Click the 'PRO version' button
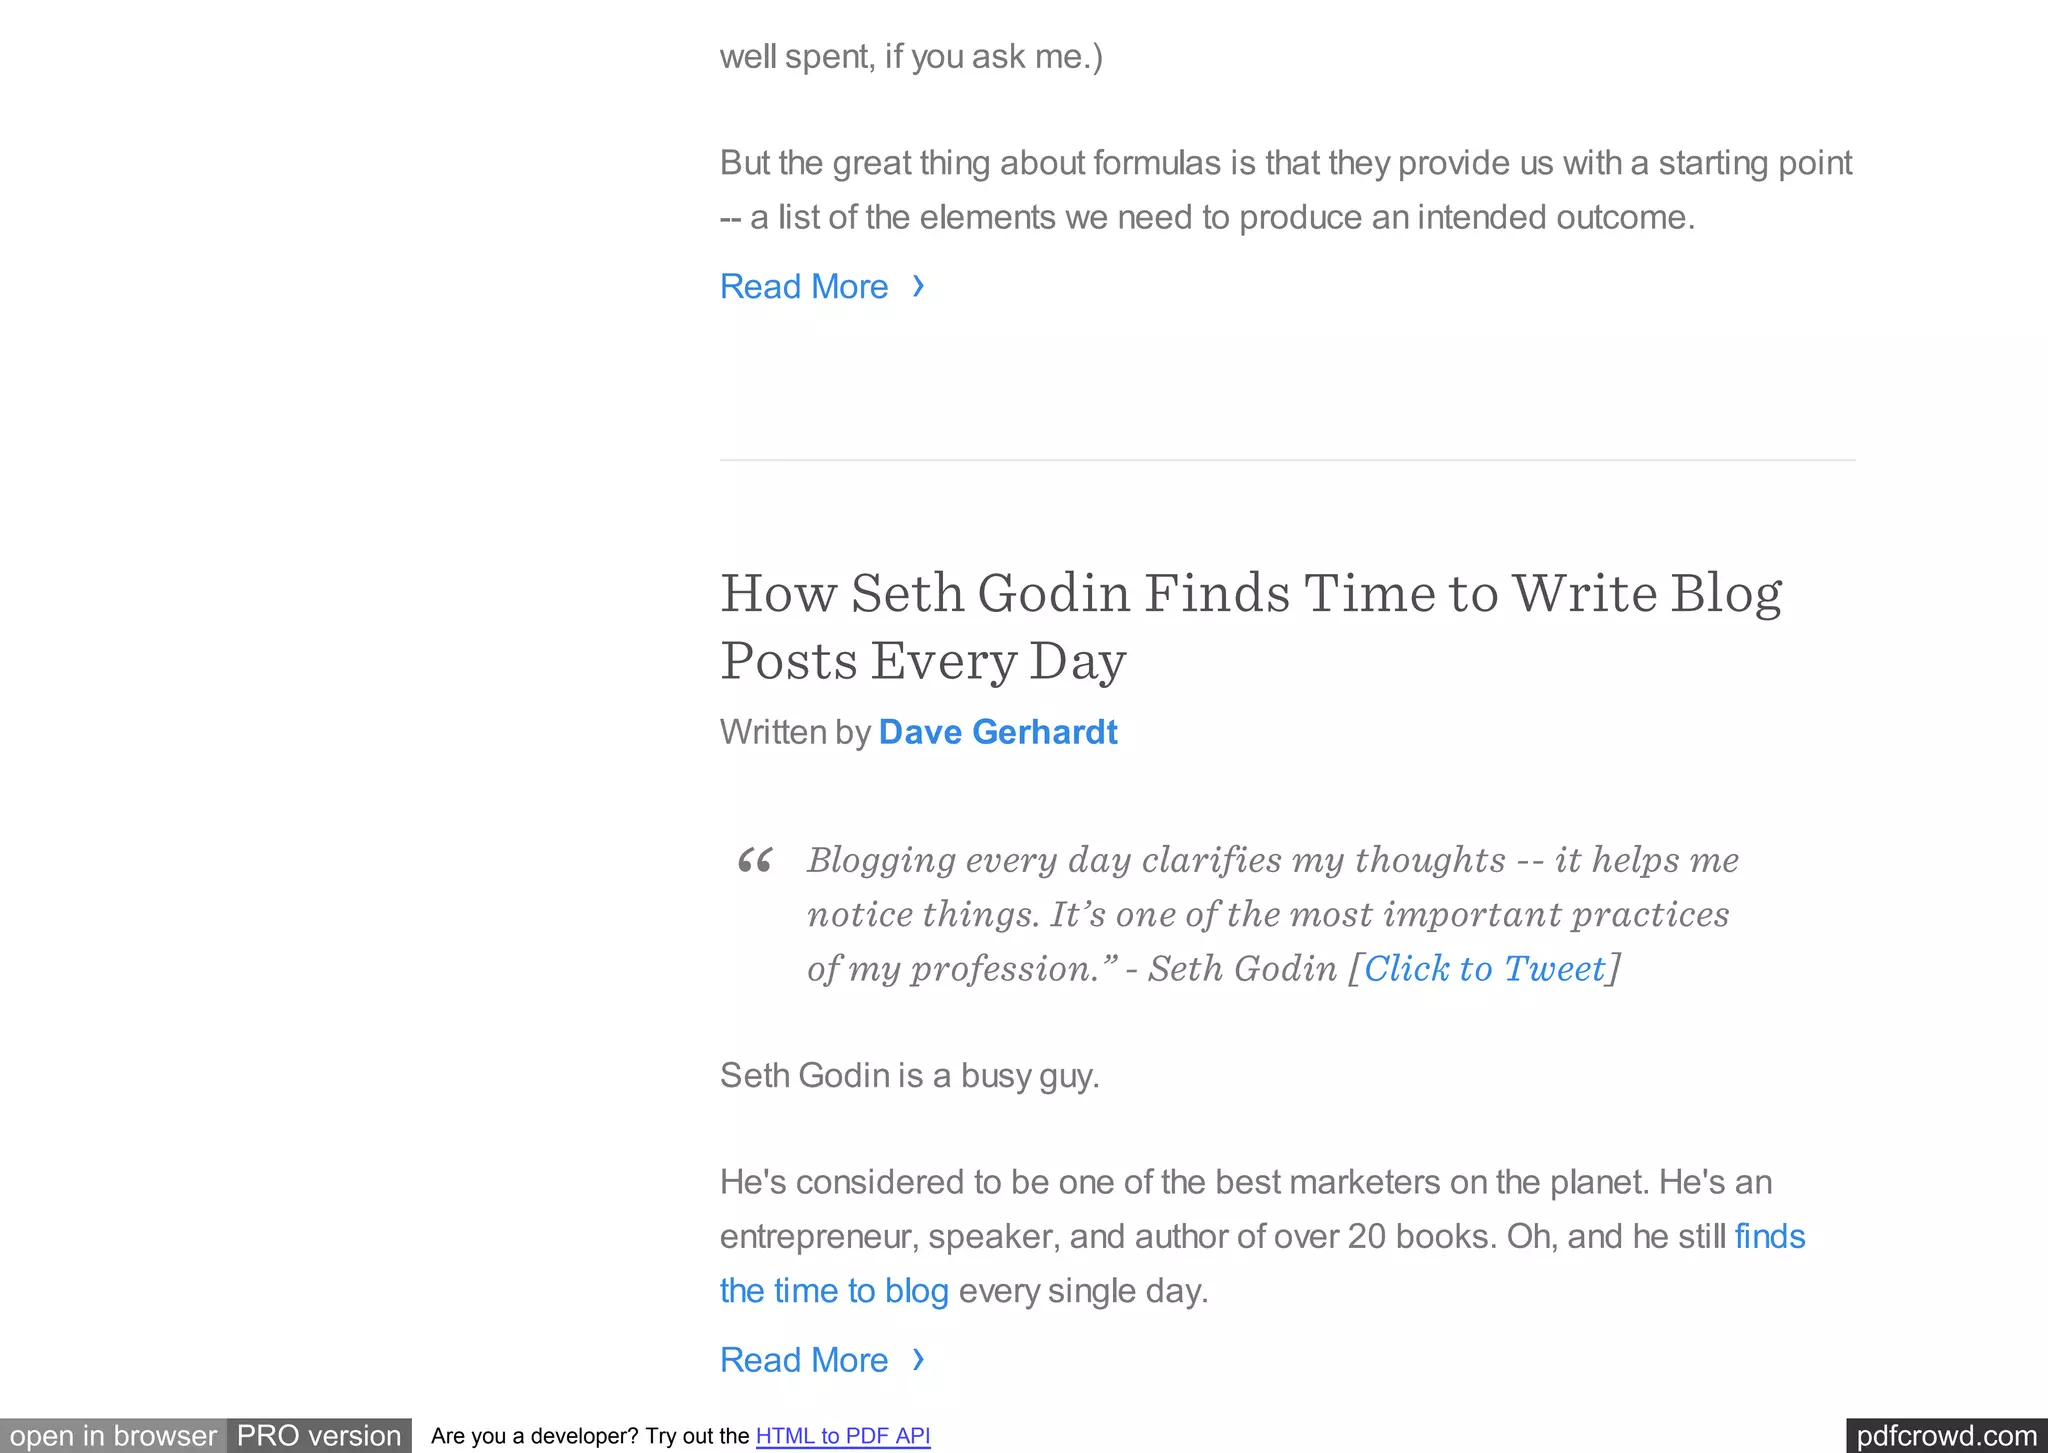This screenshot has height=1453, width=2048. click(319, 1436)
